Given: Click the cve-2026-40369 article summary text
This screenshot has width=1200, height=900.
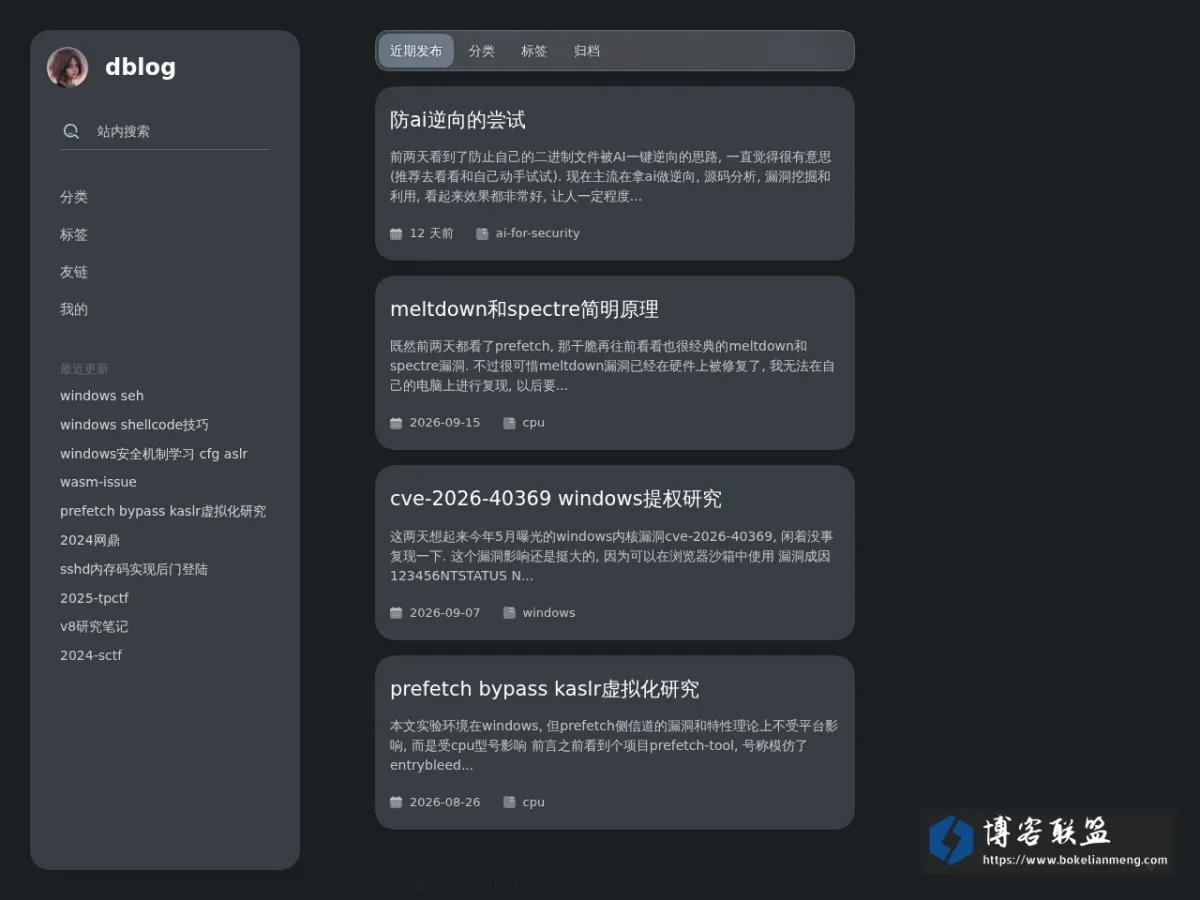Looking at the screenshot, I should tap(612, 556).
